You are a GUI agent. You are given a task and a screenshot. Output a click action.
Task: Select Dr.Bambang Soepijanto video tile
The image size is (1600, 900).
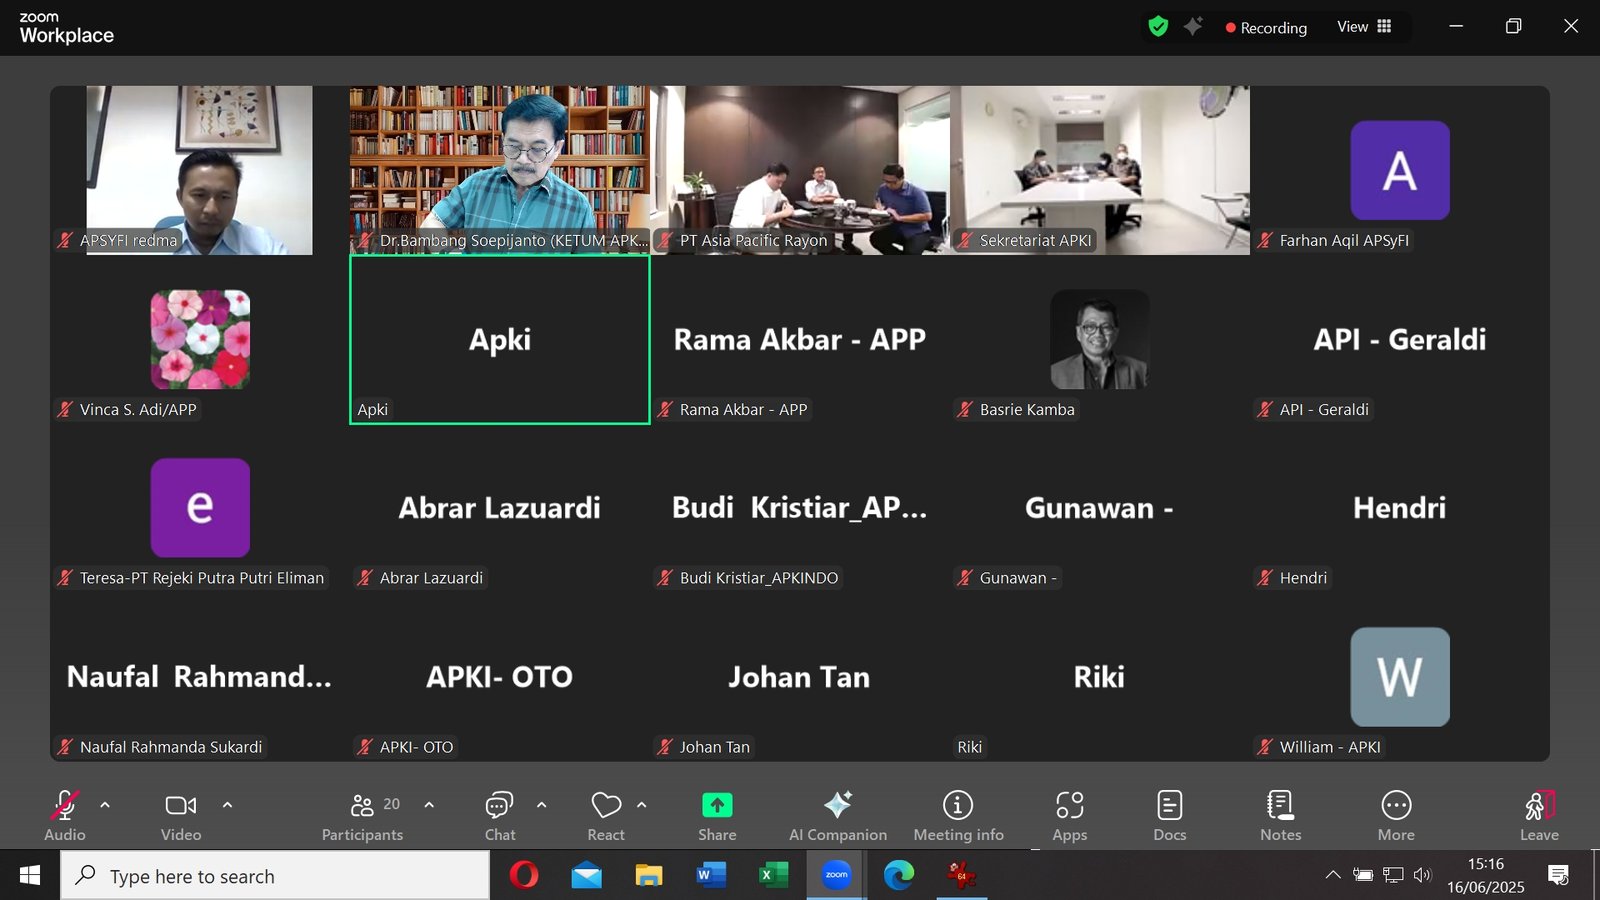click(500, 170)
